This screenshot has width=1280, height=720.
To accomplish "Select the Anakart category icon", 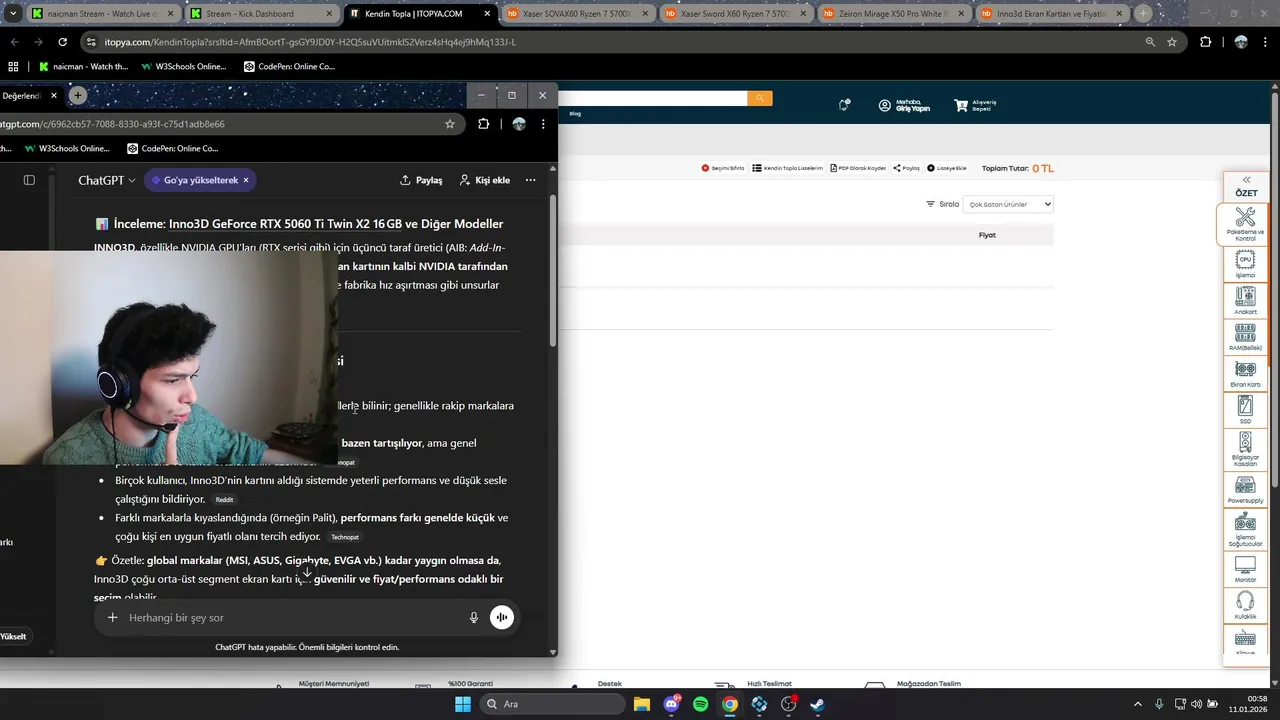I will [1245, 301].
